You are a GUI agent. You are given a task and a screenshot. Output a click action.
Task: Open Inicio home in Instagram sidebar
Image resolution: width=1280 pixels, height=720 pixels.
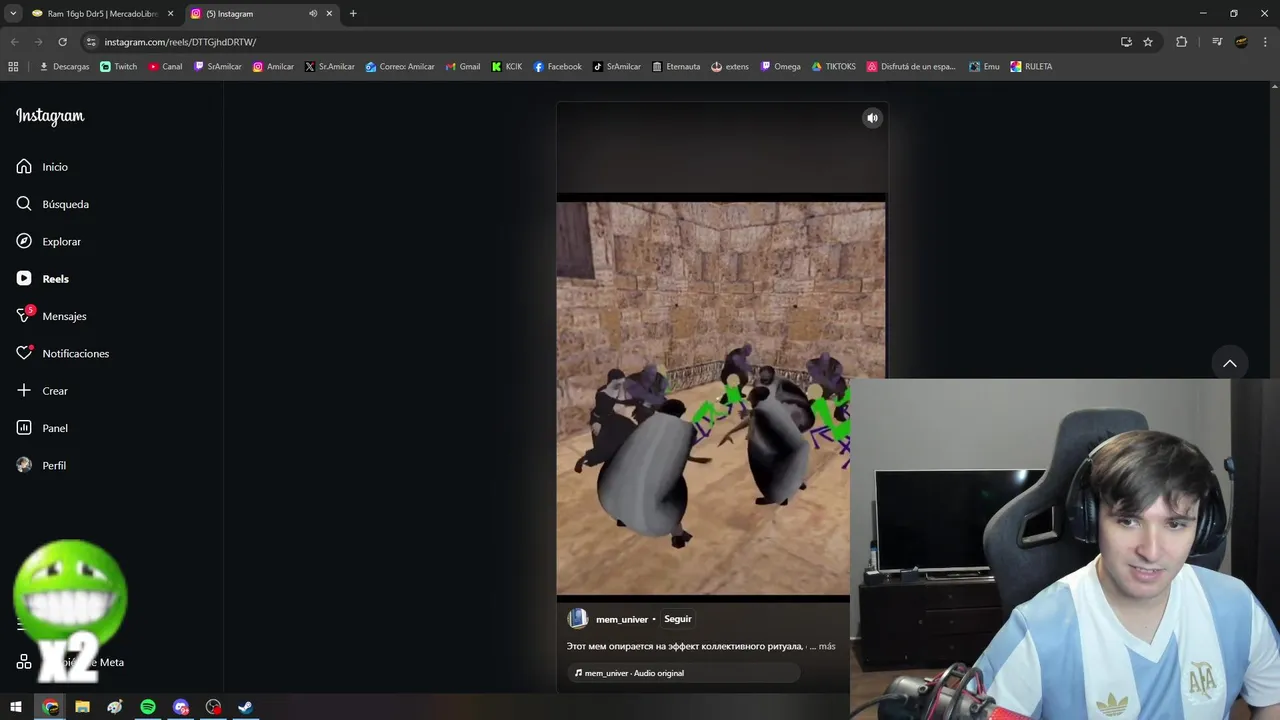tap(42, 167)
